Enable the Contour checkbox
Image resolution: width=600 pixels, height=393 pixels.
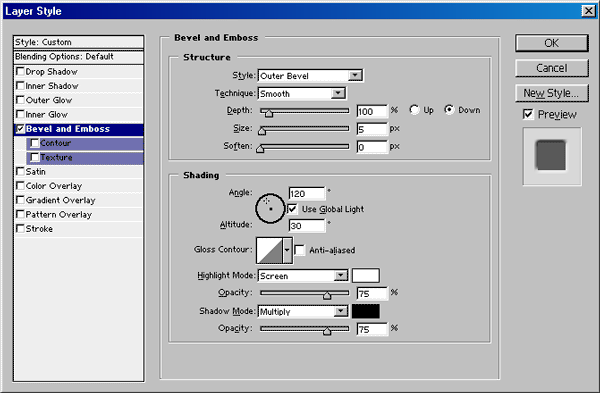click(35, 143)
